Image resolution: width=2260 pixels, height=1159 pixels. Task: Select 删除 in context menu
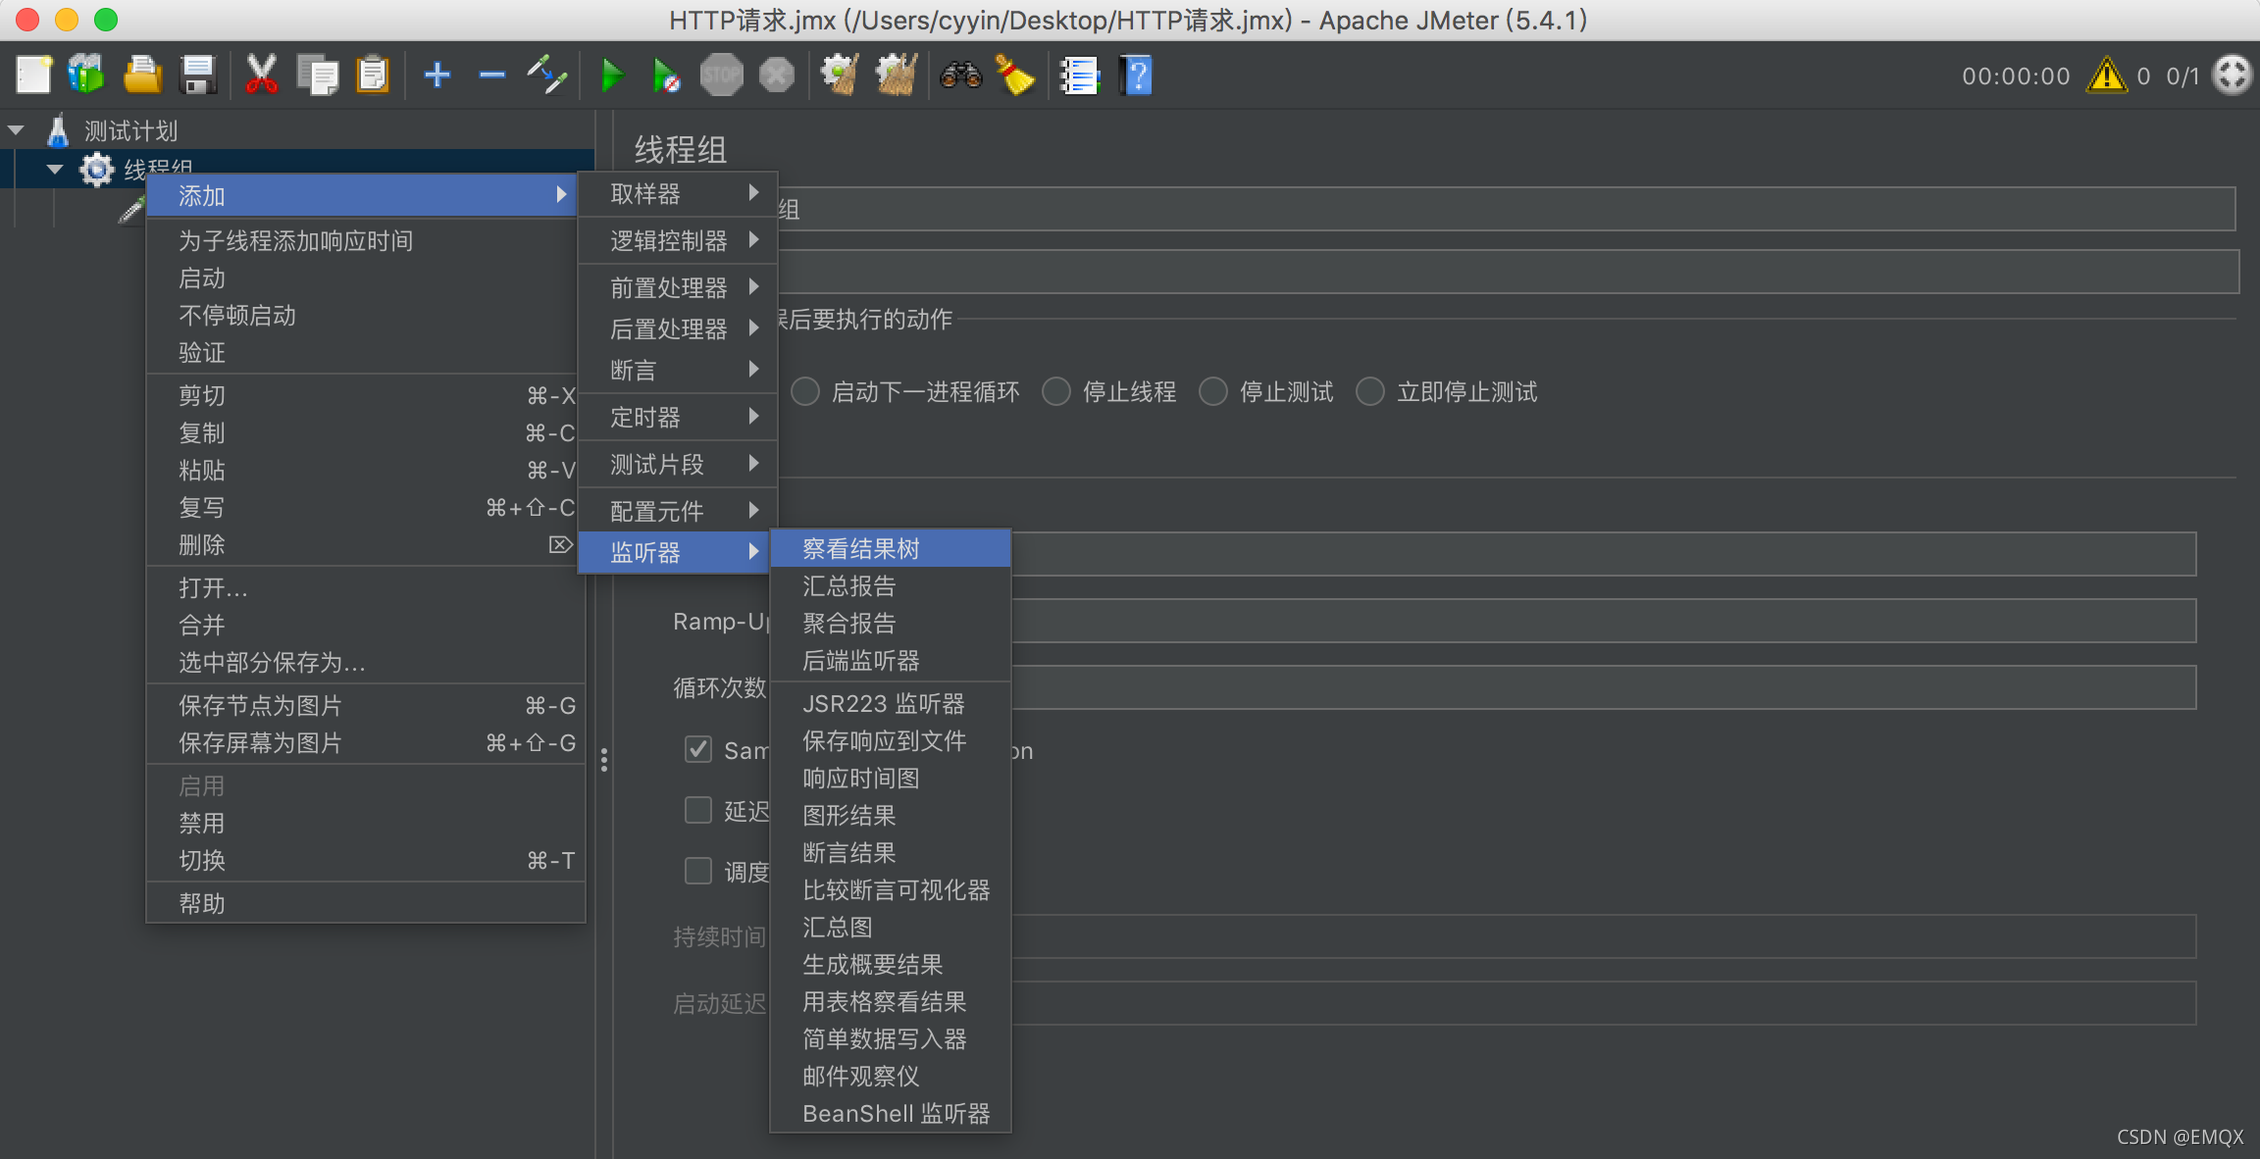tap(366, 545)
